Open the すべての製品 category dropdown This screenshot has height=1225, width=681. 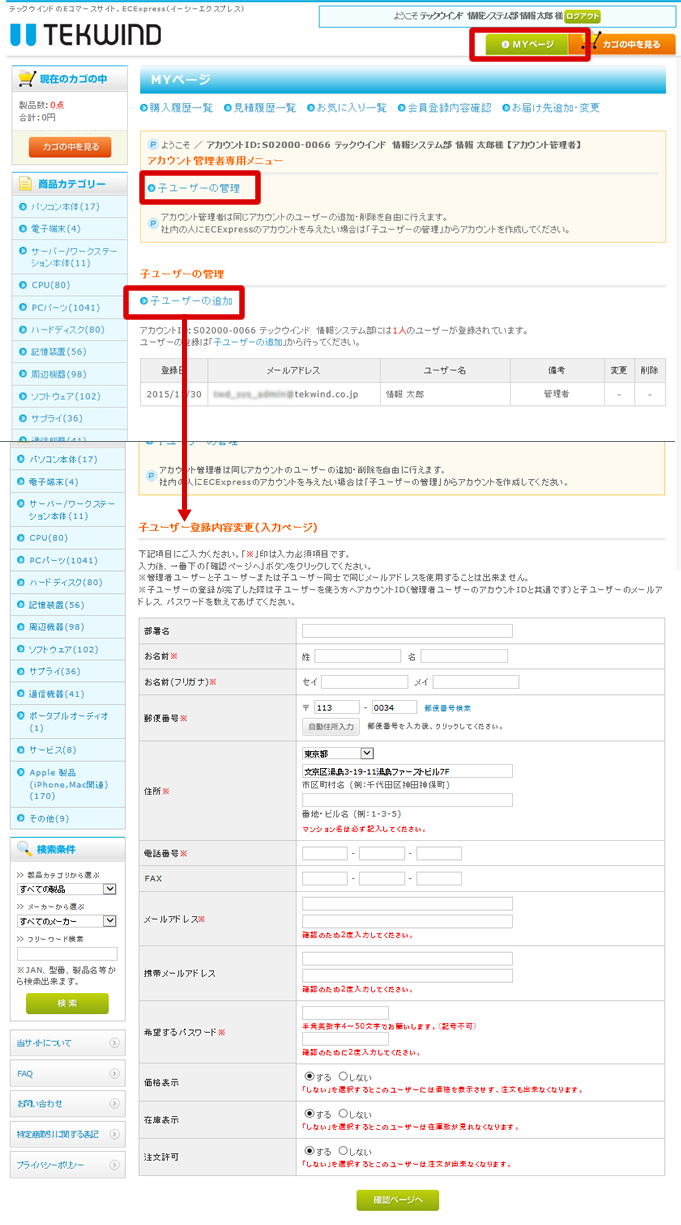[67, 889]
